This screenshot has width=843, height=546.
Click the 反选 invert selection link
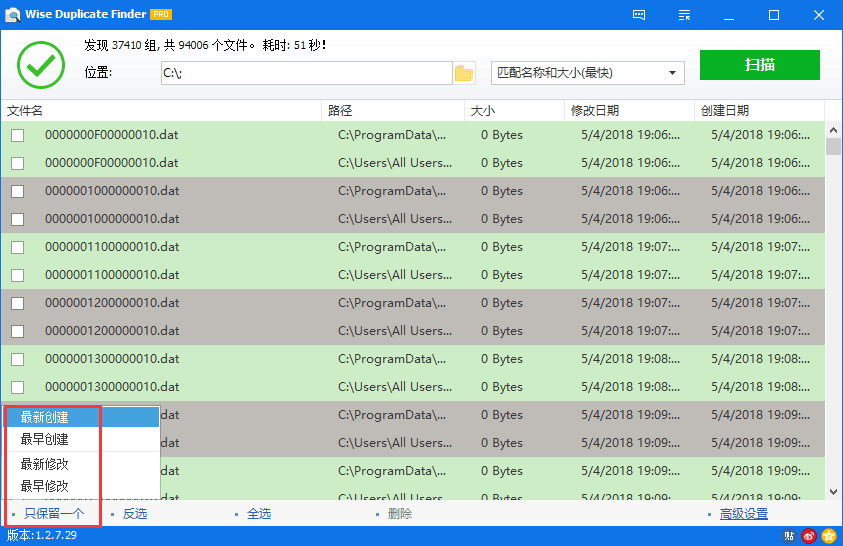tap(135, 514)
